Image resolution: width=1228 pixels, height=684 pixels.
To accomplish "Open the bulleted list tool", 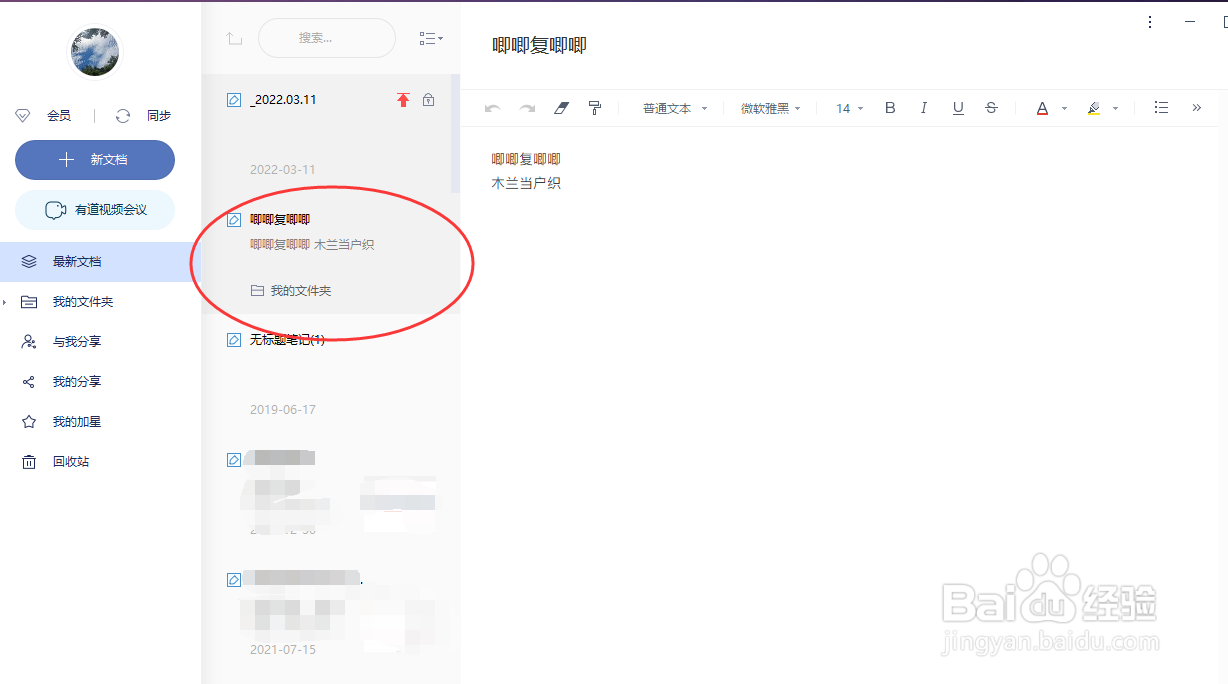I will [x=1161, y=108].
